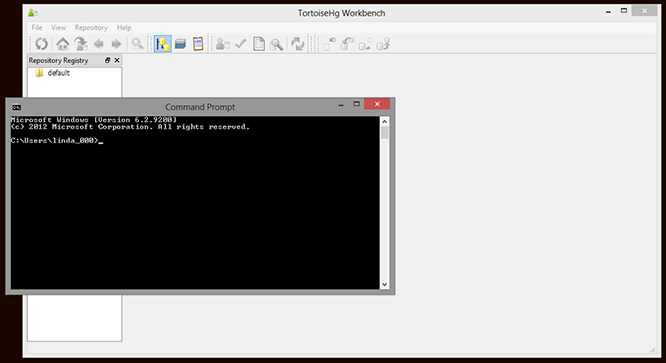666x363 pixels.
Task: Click the Synchronize arrows icon
Action: click(x=298, y=44)
